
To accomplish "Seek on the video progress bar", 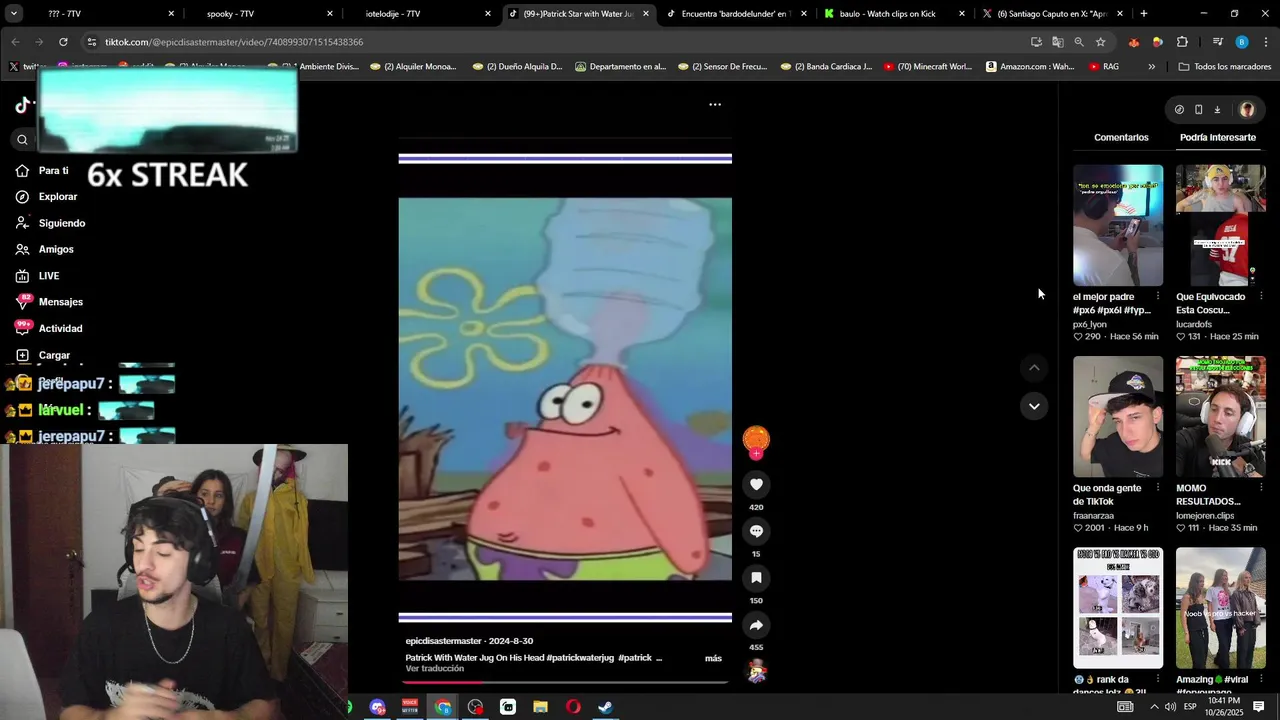I will pyautogui.click(x=565, y=682).
